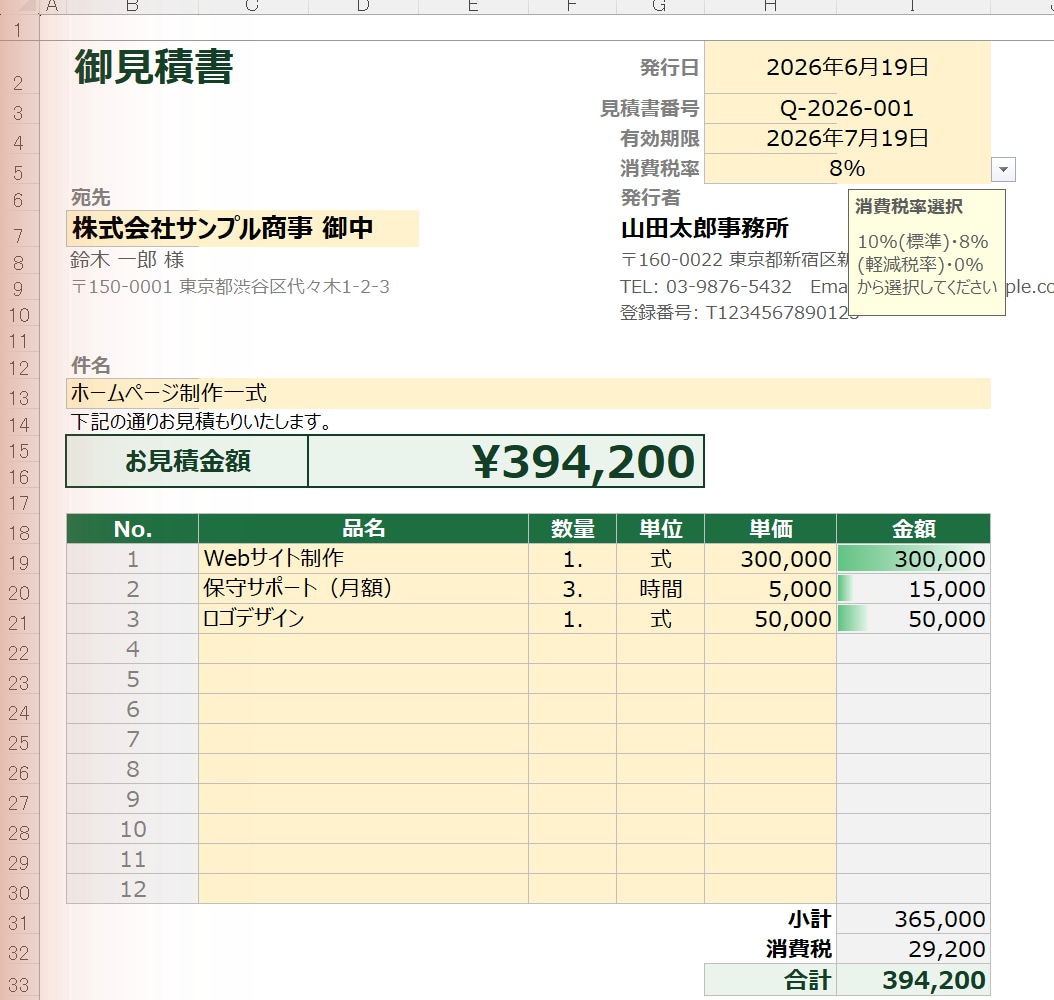Click the 発行者 label

[x=651, y=198]
